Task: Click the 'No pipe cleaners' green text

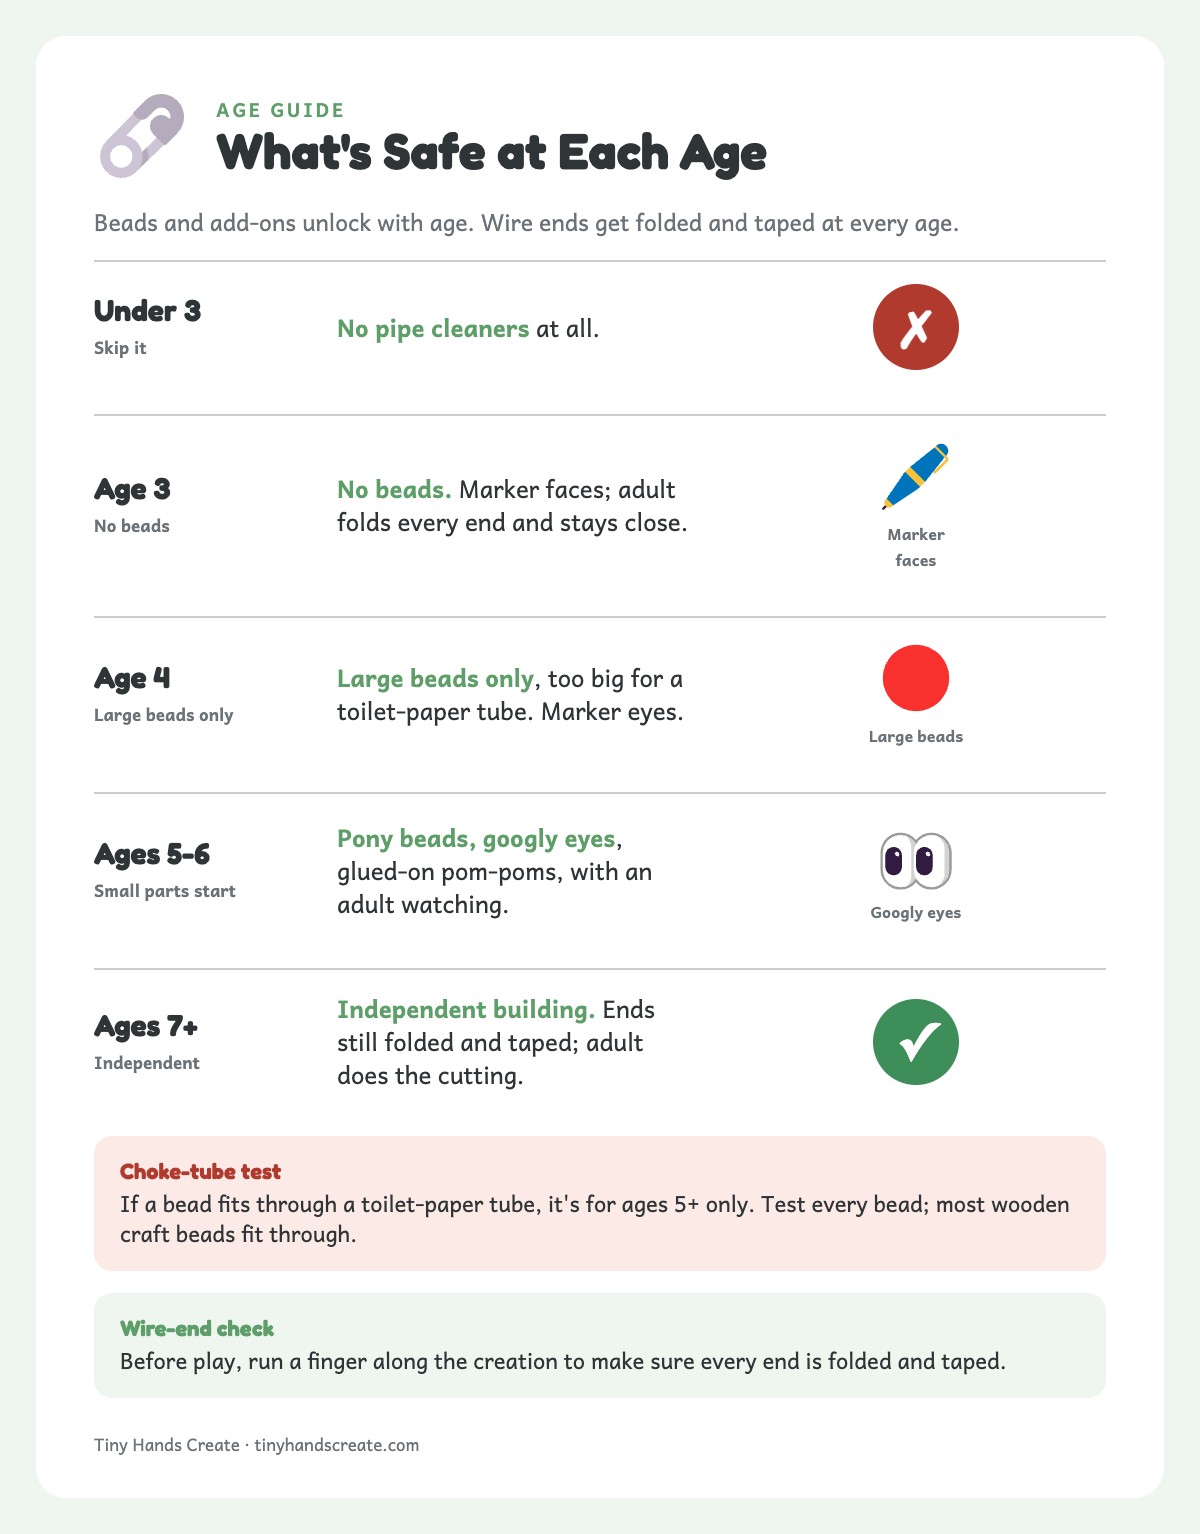Action: [433, 328]
